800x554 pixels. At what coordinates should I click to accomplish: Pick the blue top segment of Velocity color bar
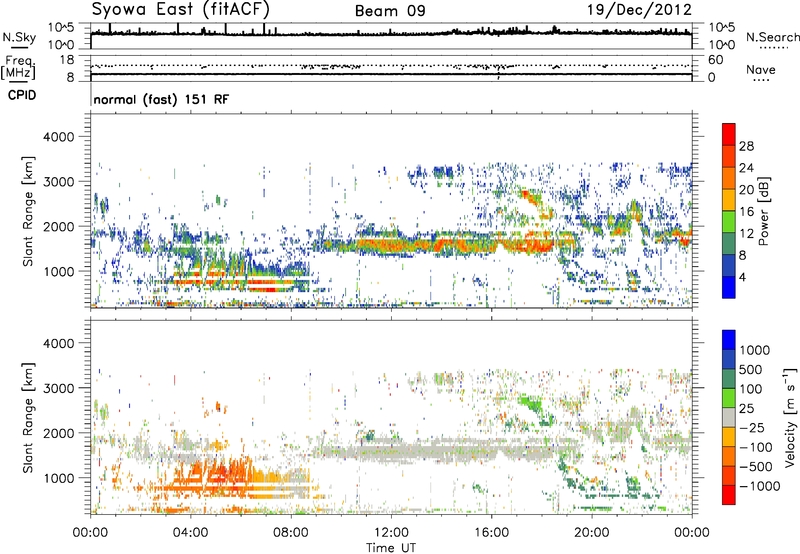tap(729, 340)
